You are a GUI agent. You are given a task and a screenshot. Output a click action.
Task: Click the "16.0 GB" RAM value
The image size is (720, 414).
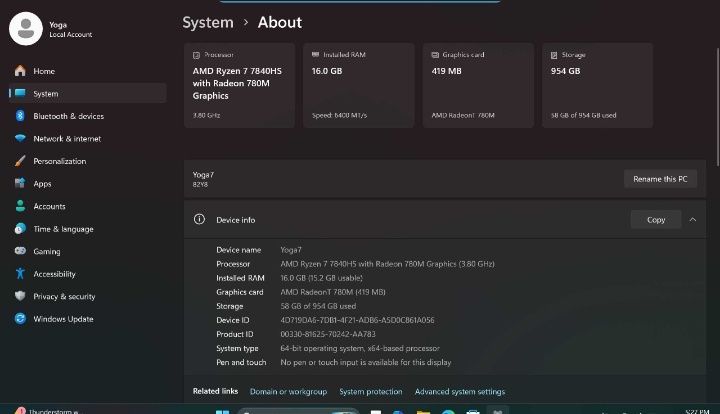tap(327, 71)
